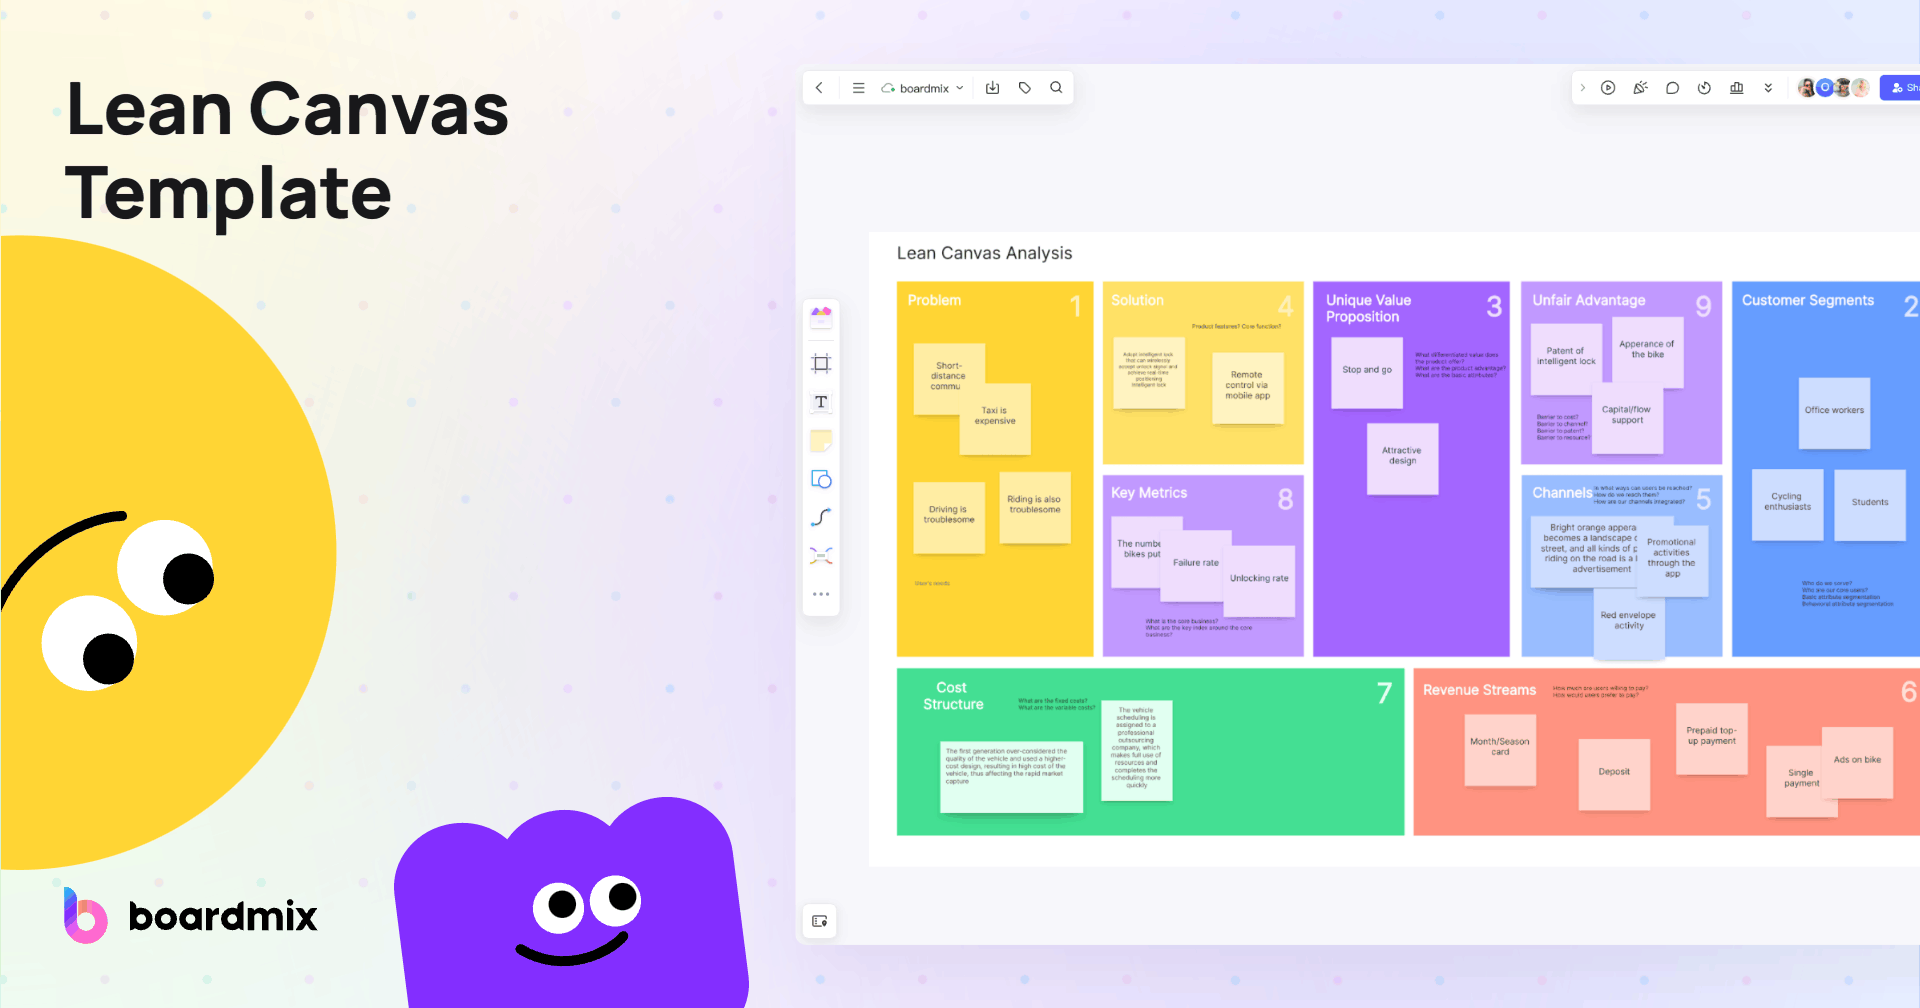Select the Shapes tool
The image size is (1920, 1008).
coord(821,480)
